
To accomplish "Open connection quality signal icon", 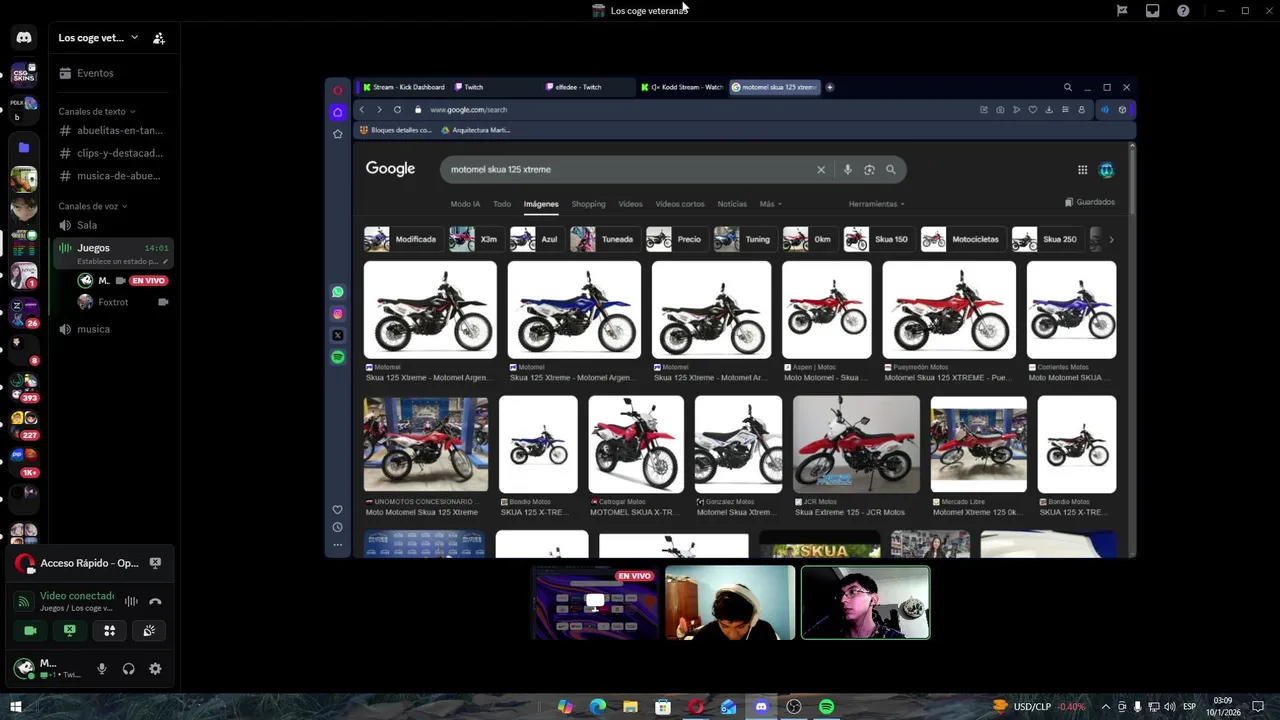I will [x=24, y=602].
